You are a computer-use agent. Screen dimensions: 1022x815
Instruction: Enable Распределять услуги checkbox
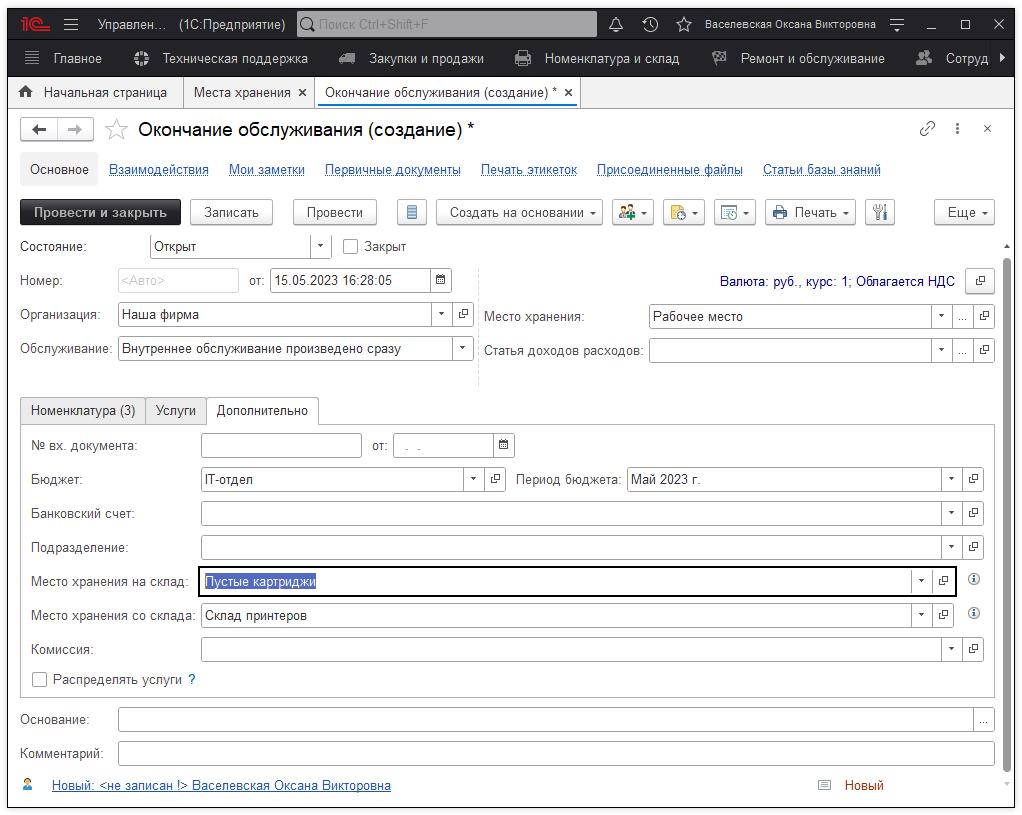pyautogui.click(x=40, y=680)
